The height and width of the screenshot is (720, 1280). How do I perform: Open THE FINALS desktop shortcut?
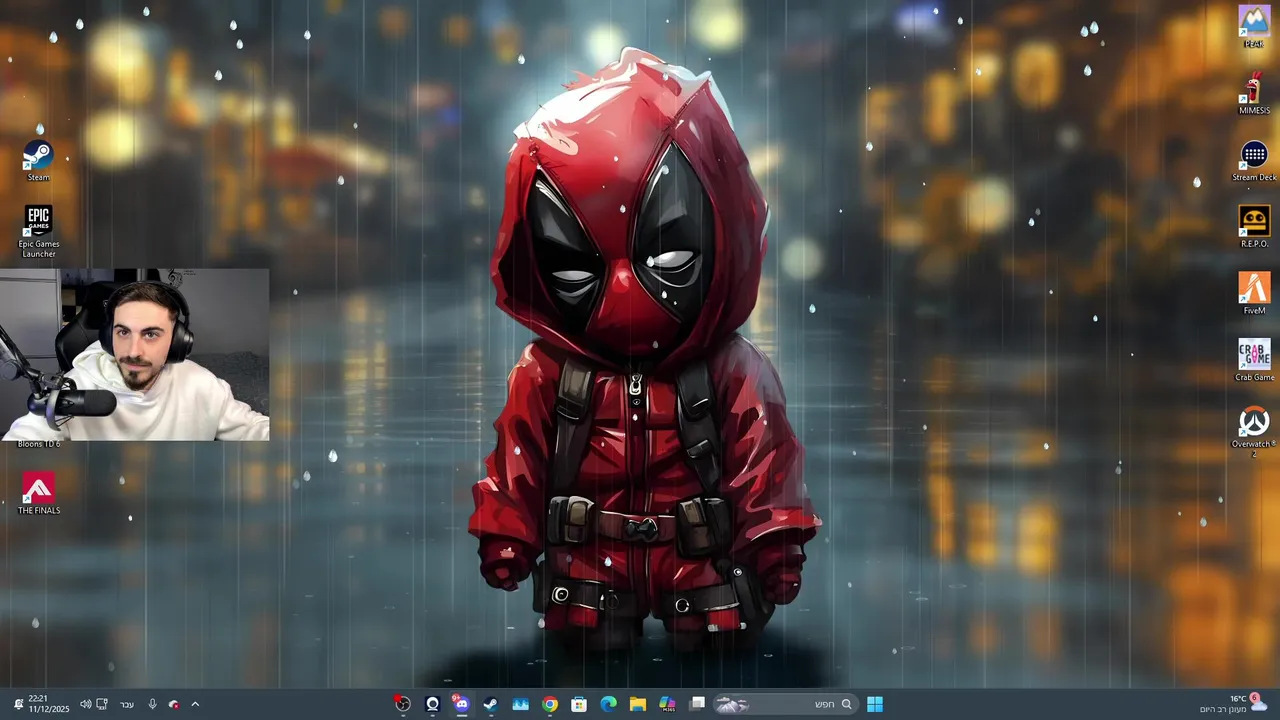[38, 494]
